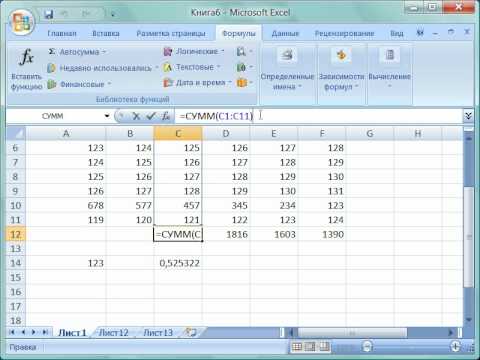Click the Office button logo

[22, 22]
